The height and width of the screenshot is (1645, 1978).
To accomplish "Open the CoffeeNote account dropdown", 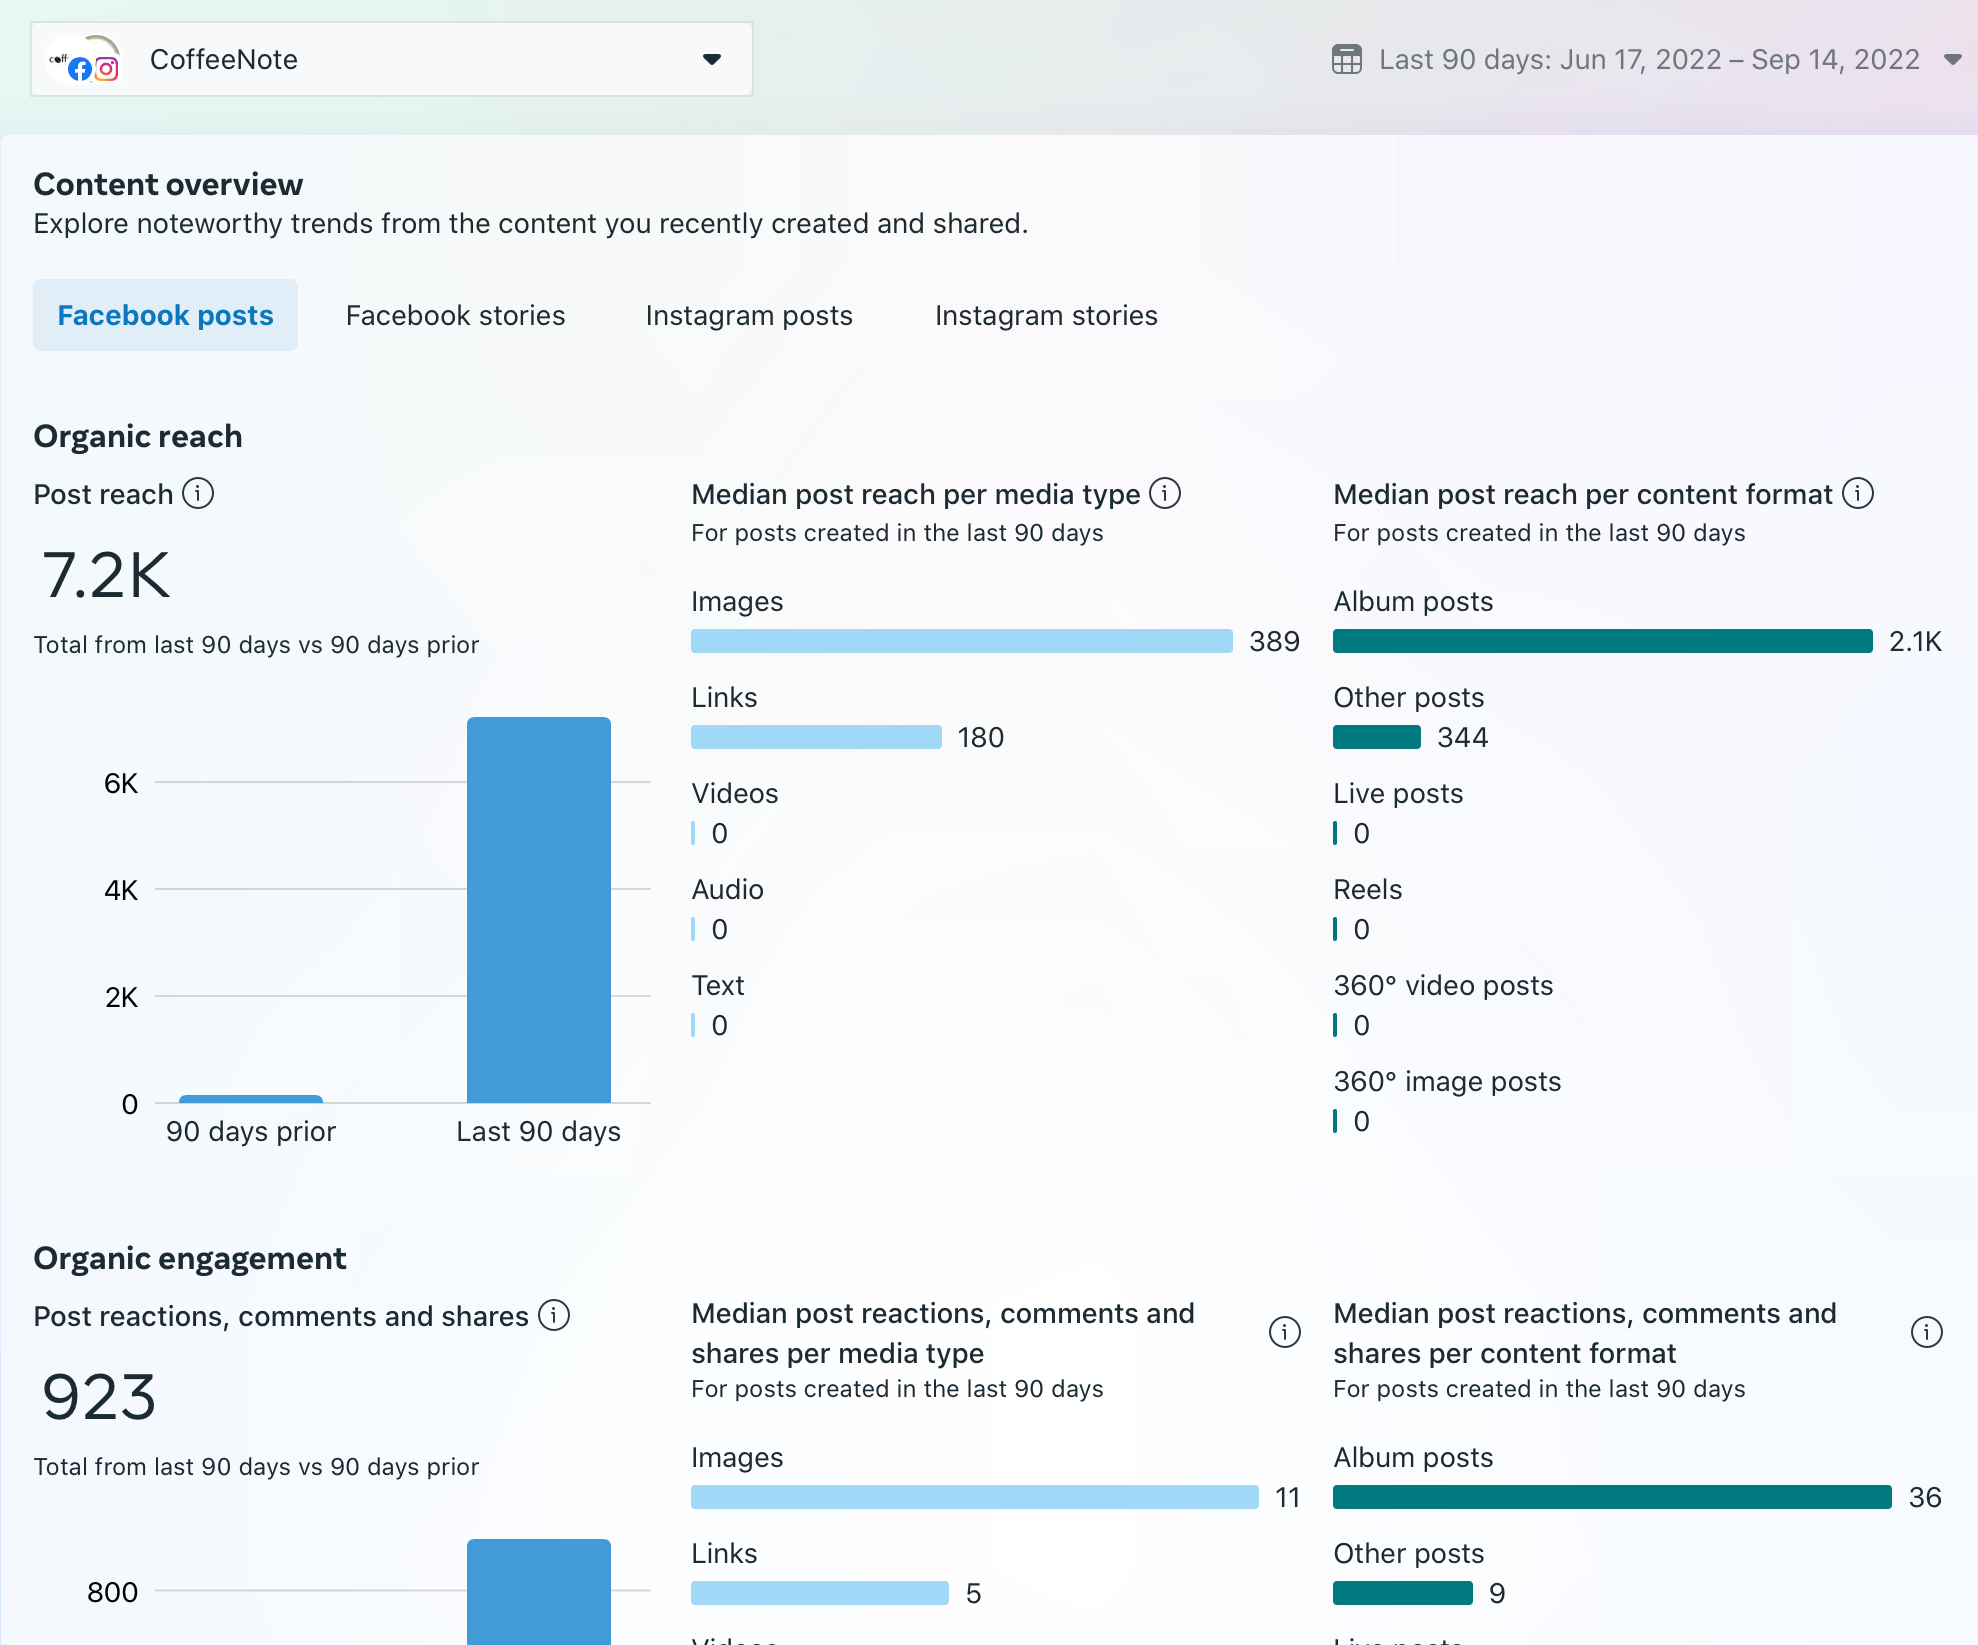I will pos(391,60).
